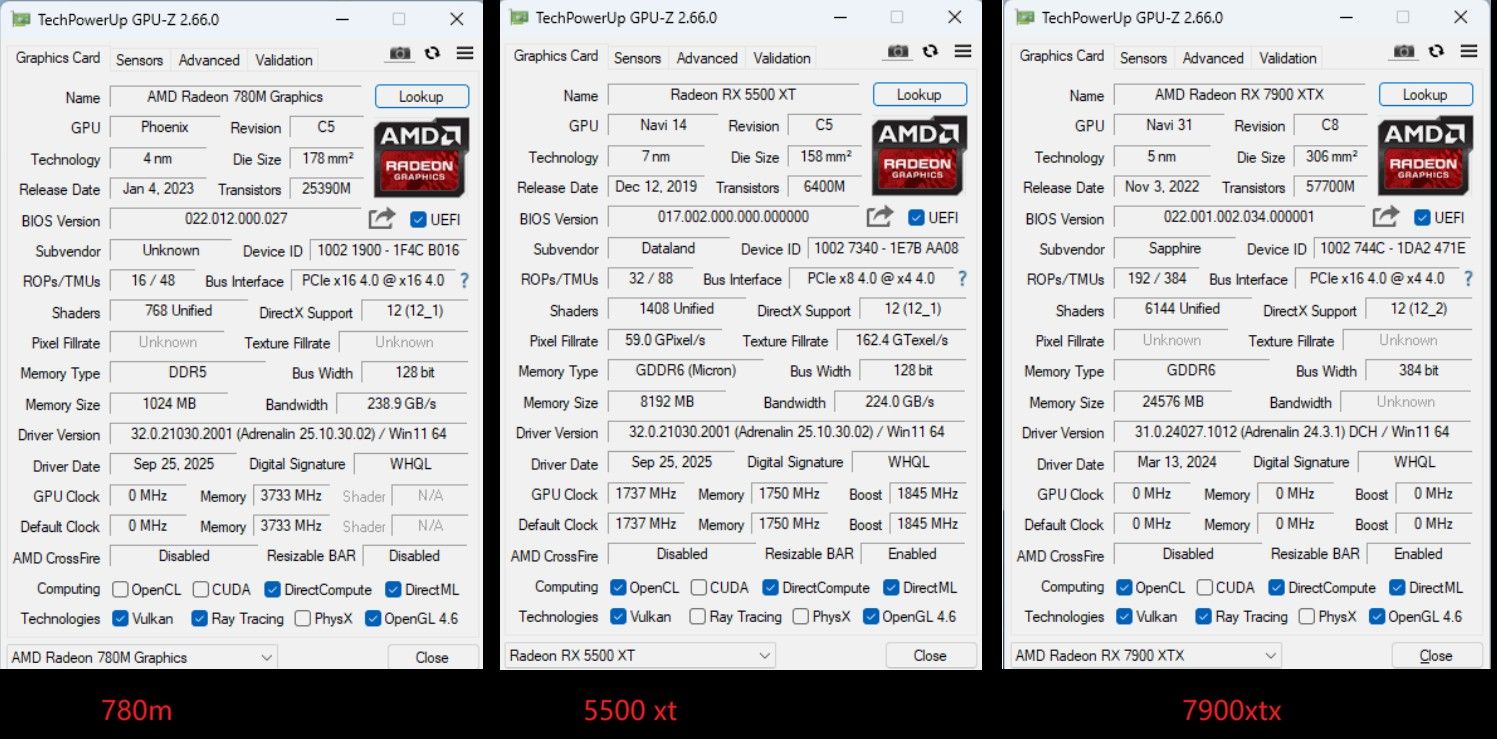Open the hamburger menu in the 780M window
Viewport: 1497px width, 739px height.
coord(465,54)
